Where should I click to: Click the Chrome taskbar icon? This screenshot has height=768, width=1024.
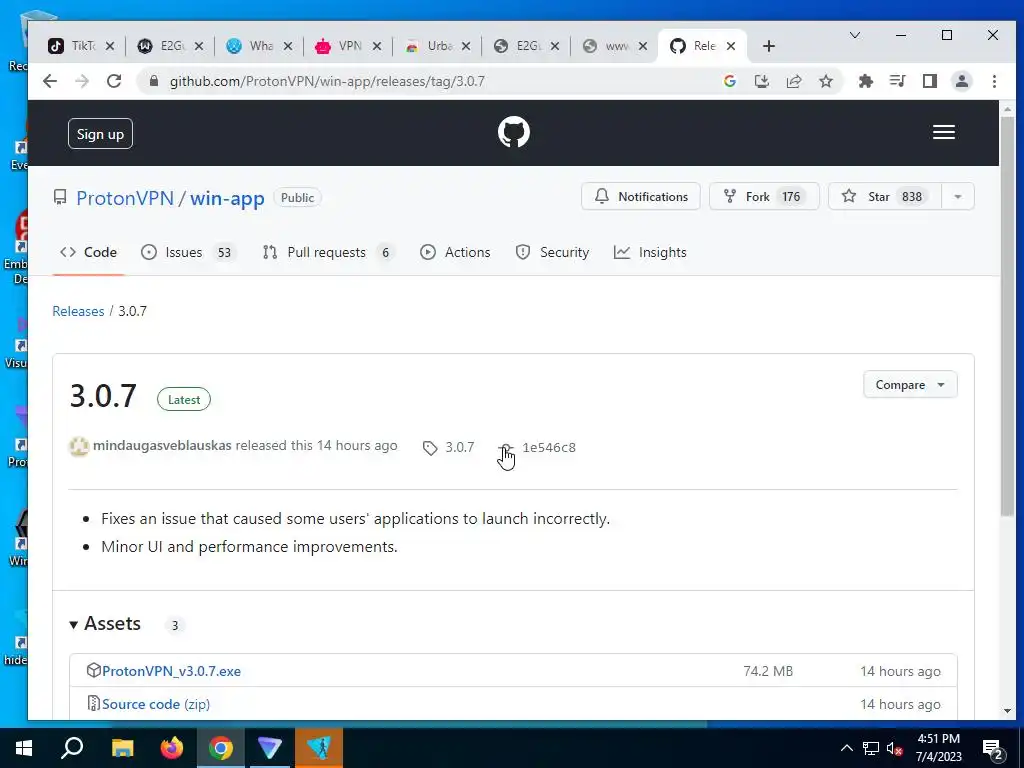(221, 748)
